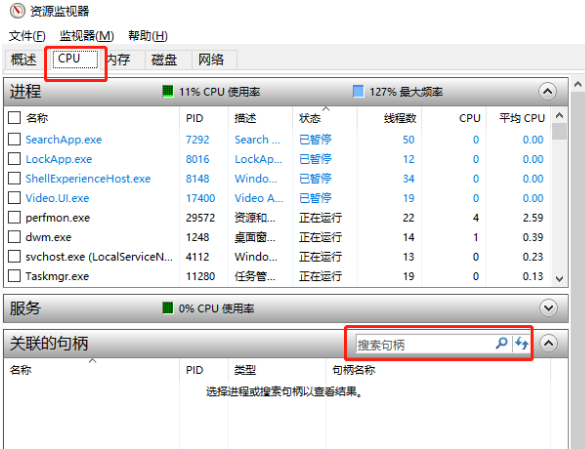Viewport: 585px width, 449px height.
Task: Sort processes by the 描述 column header
Action: (x=245, y=118)
